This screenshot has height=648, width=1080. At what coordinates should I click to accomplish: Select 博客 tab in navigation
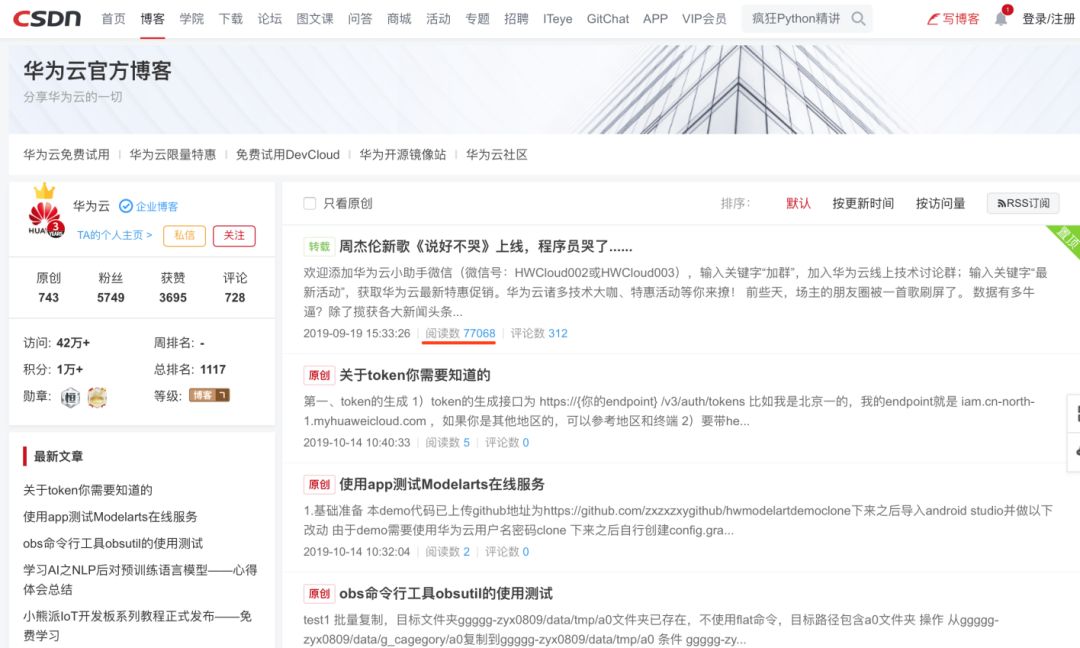[x=152, y=19]
